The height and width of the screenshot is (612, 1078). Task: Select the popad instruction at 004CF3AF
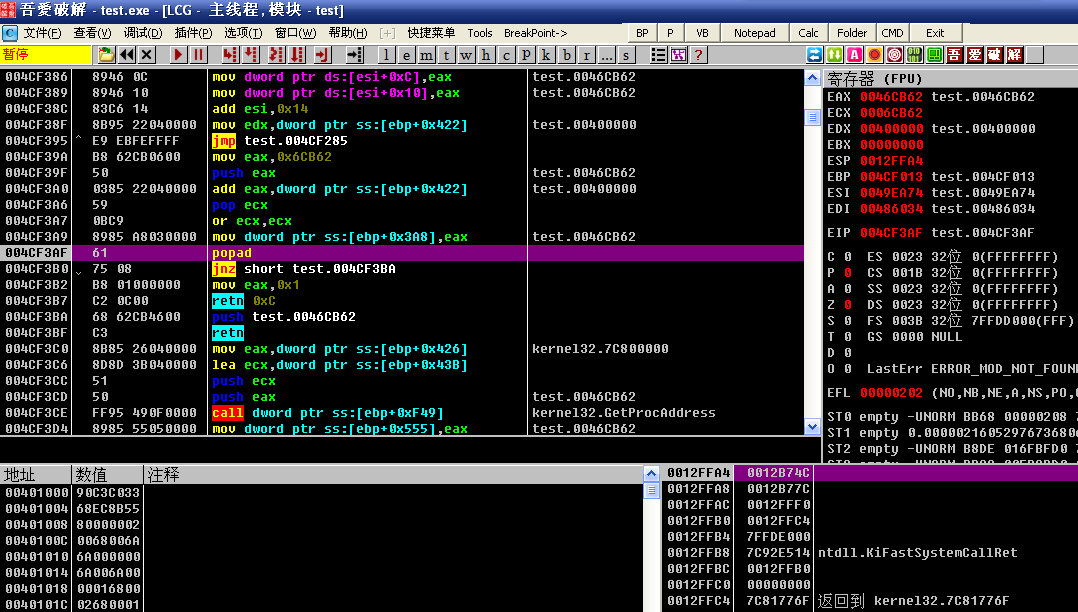click(402, 253)
